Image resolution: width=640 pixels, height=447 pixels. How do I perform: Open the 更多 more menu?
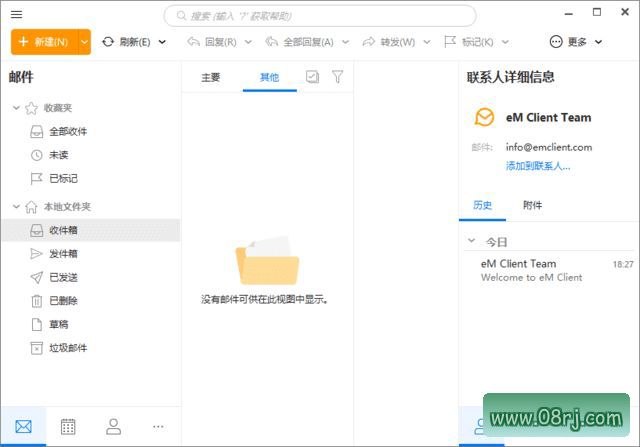pos(576,42)
